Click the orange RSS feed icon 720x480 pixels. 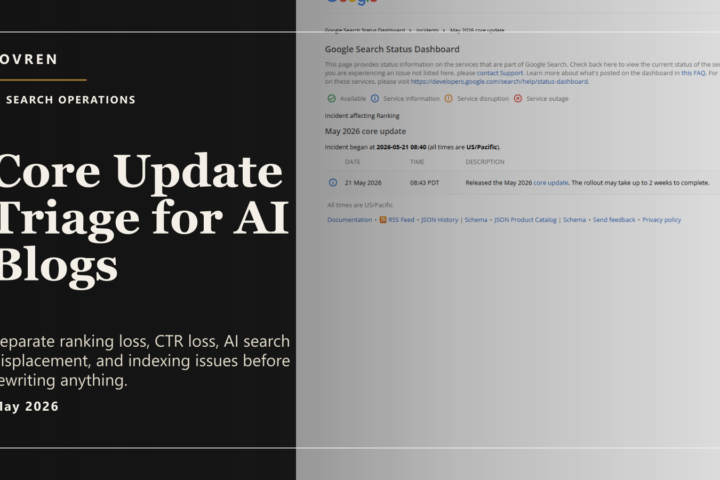383,220
